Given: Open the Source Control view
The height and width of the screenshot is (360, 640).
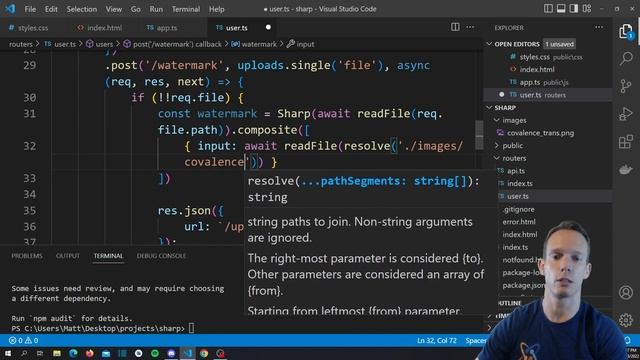Looking at the screenshot, I should 626,86.
